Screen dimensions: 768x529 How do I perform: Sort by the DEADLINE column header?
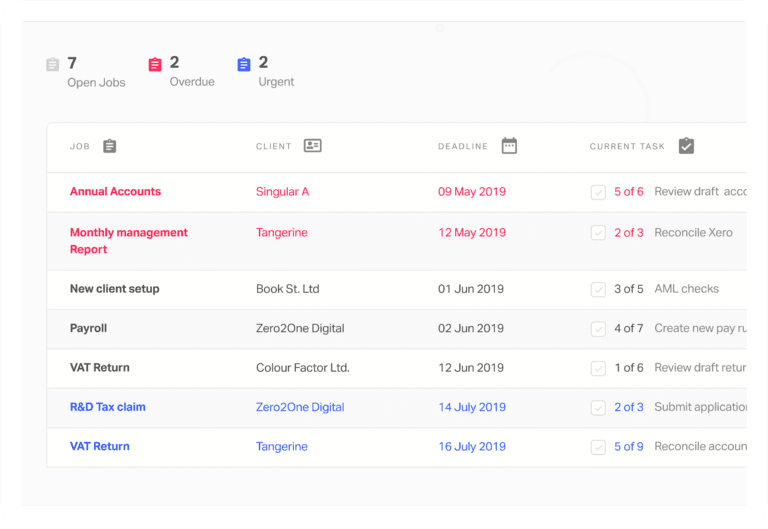pyautogui.click(x=463, y=146)
